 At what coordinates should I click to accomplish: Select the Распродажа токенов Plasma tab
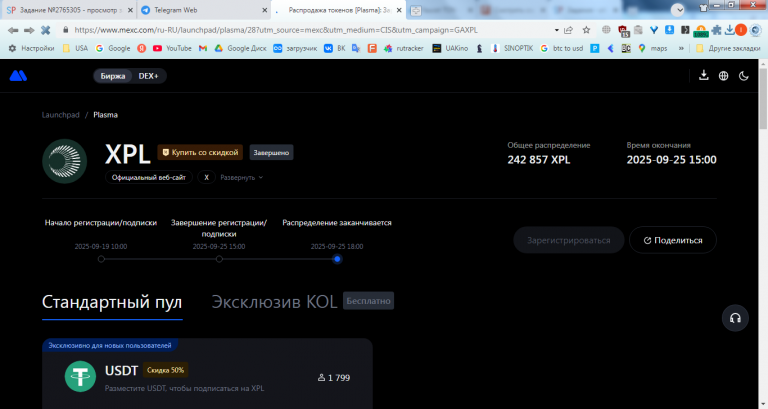[x=338, y=10]
